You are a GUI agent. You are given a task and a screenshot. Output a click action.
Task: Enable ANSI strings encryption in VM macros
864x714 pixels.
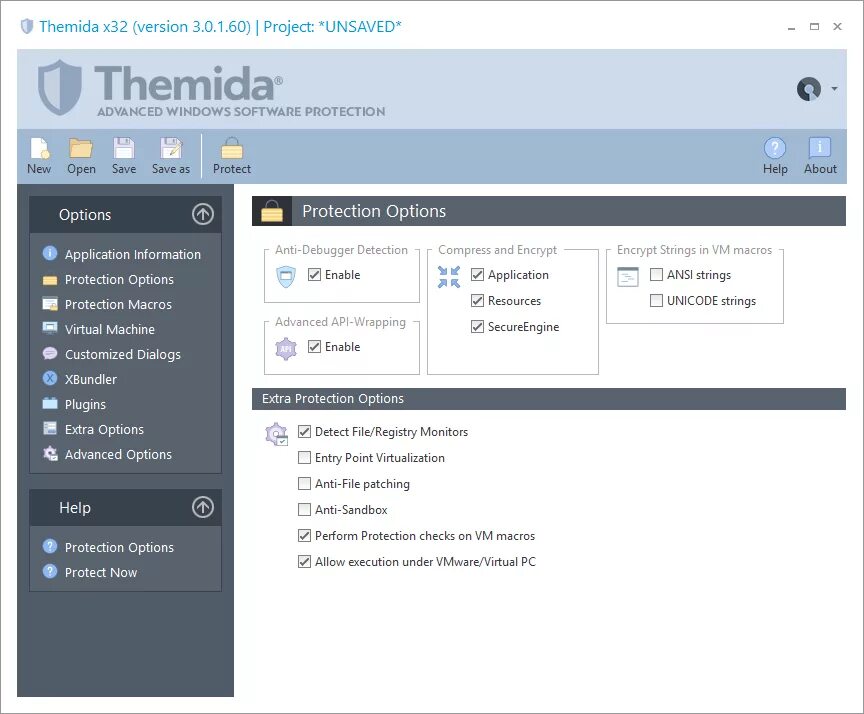pos(656,274)
